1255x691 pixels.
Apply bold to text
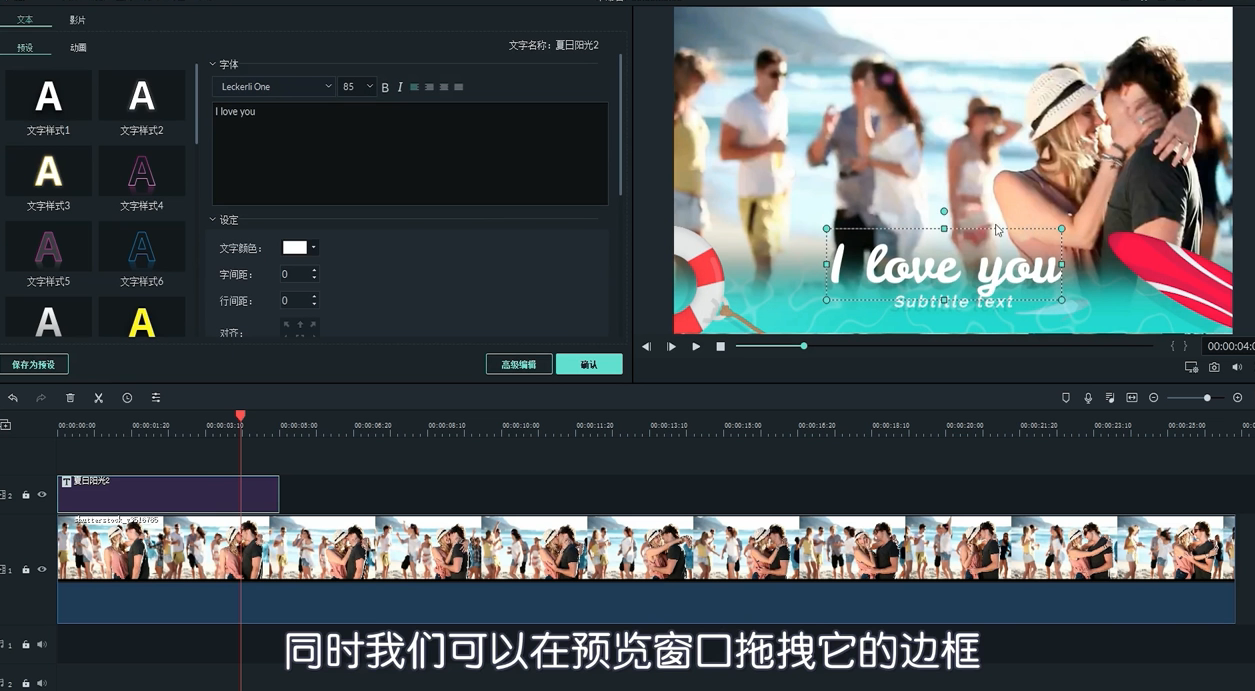pos(385,87)
